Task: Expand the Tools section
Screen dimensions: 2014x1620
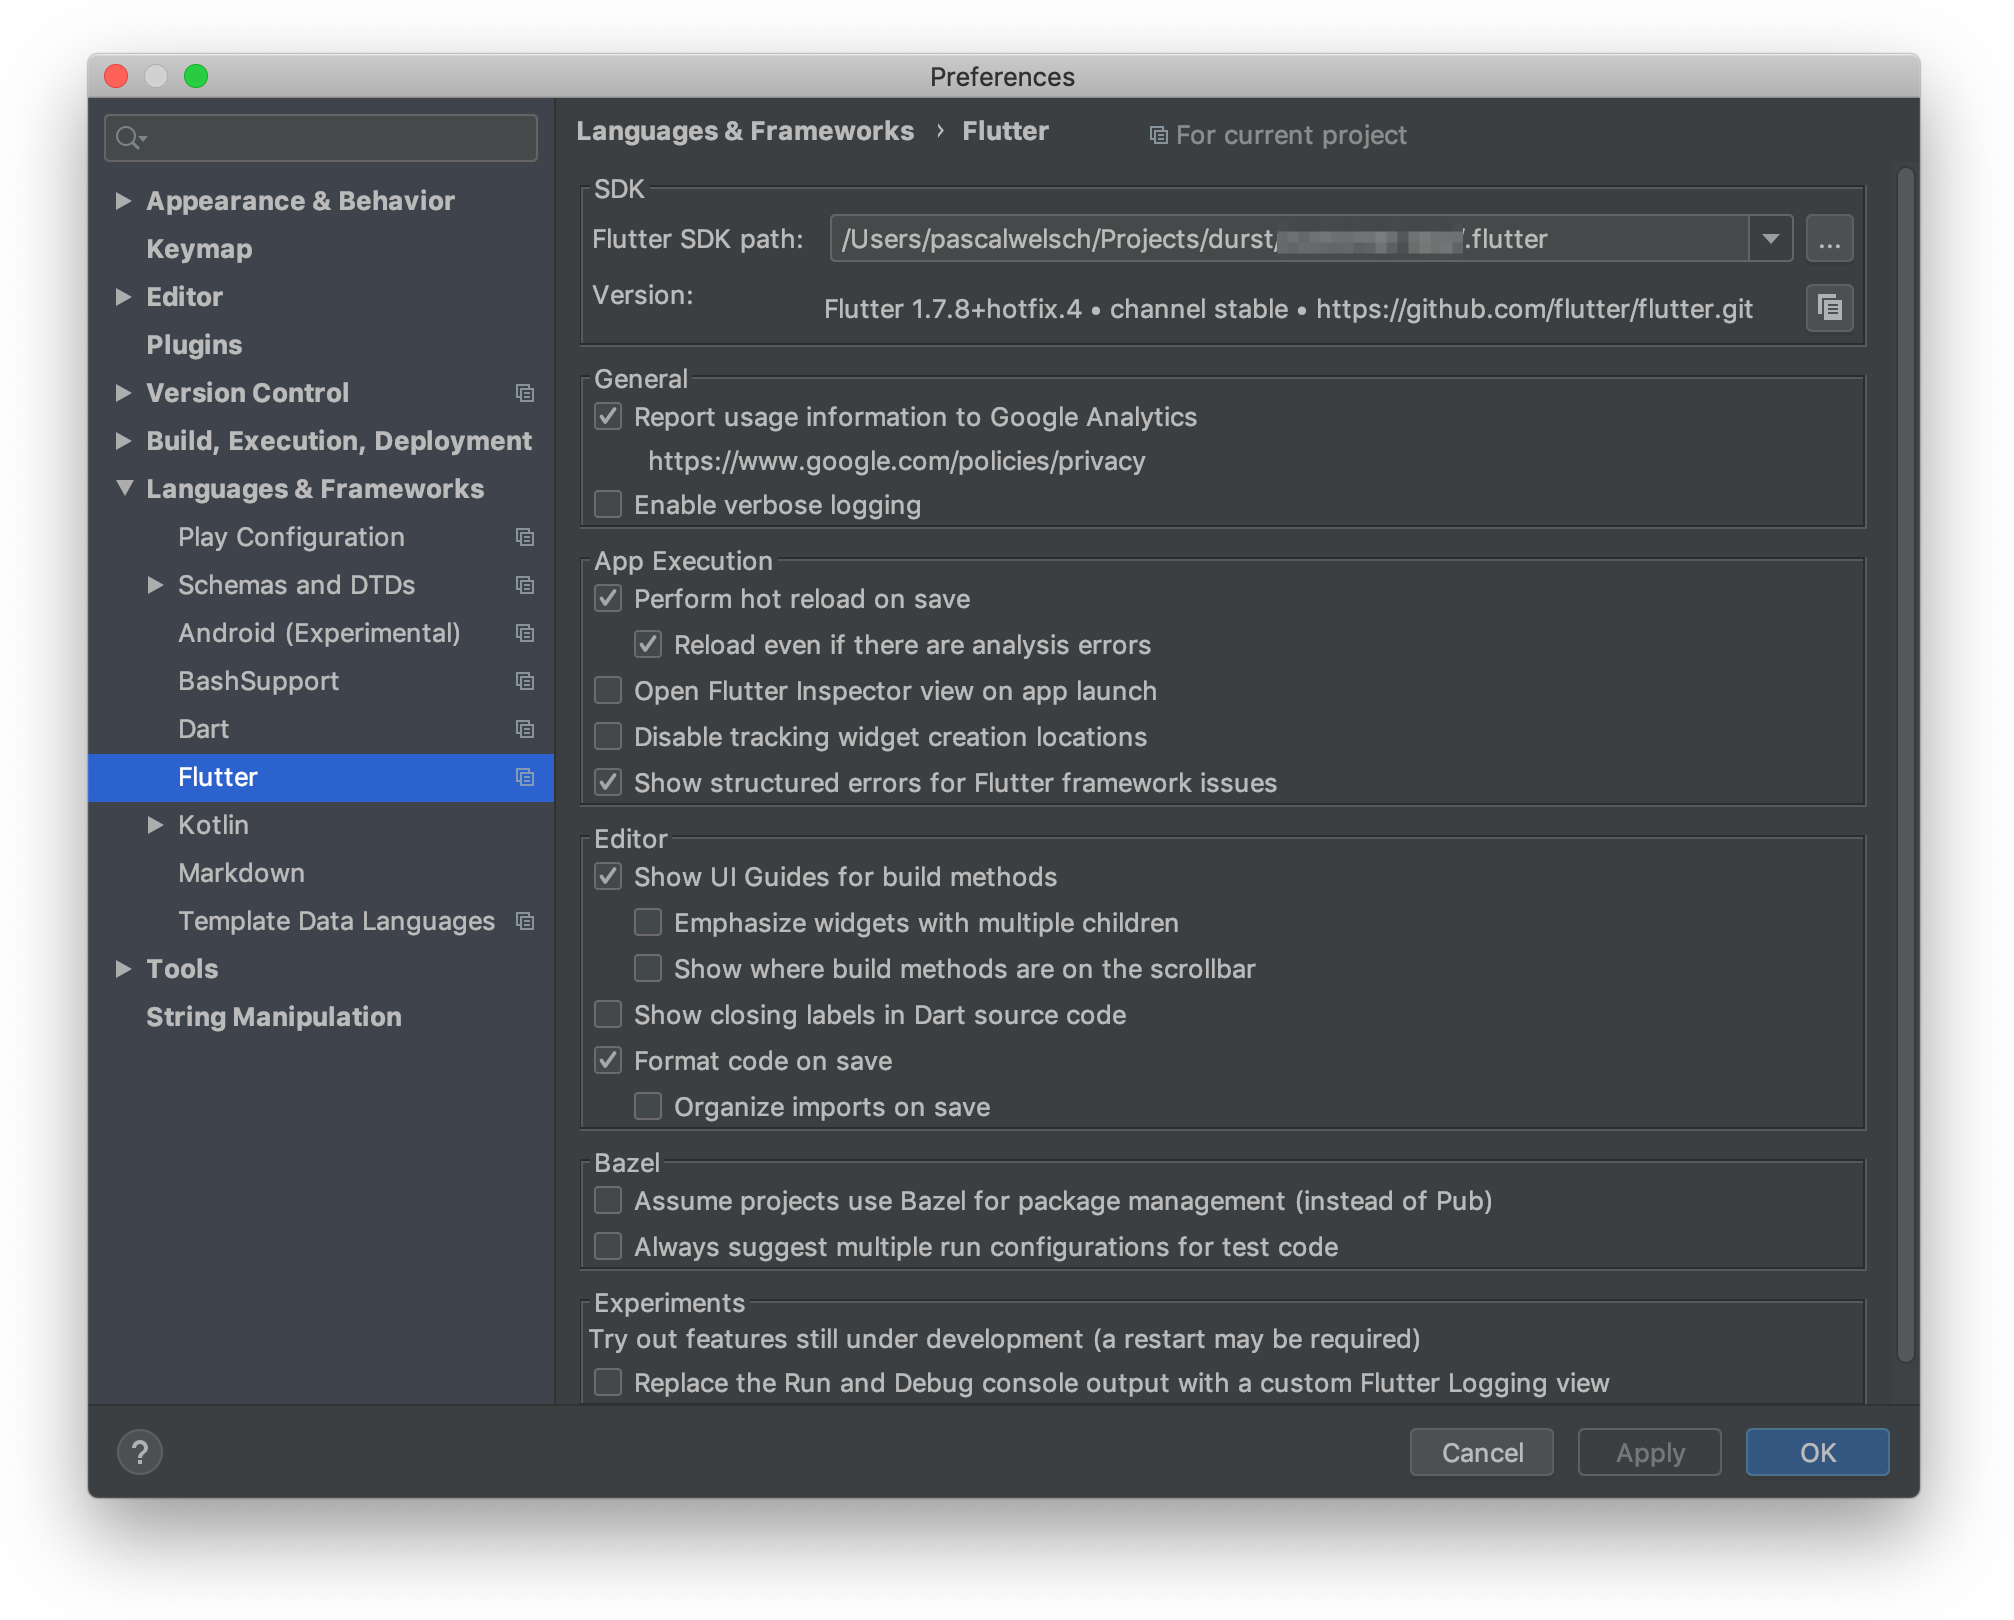Action: pyautogui.click(x=123, y=969)
